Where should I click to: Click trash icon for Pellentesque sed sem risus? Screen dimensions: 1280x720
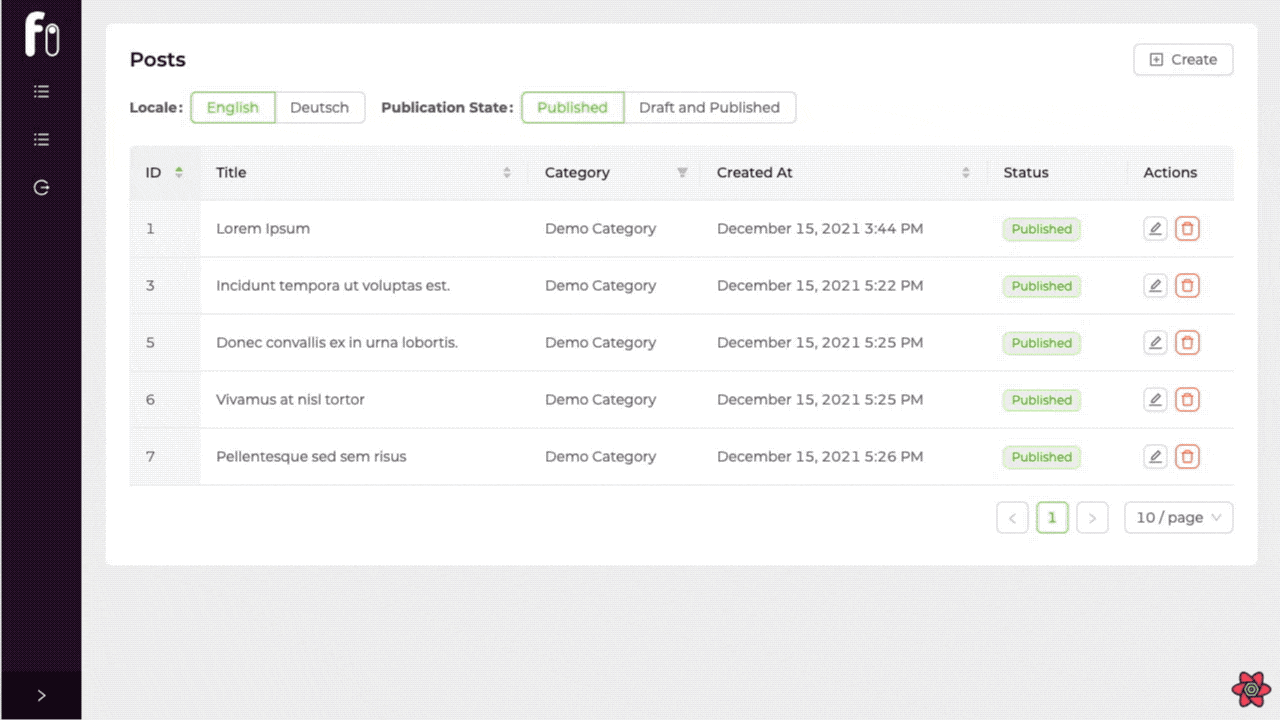click(1187, 457)
